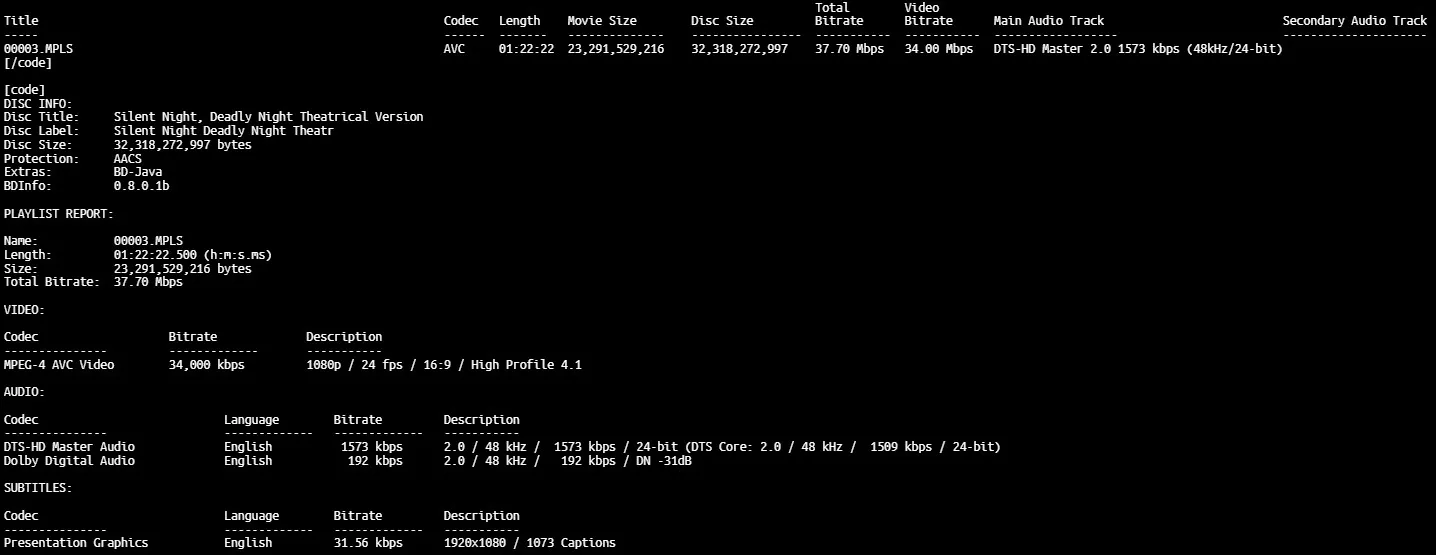Select the 34,000 kbps video bitrate
Screen dimensions: 1436x555
(x=206, y=365)
